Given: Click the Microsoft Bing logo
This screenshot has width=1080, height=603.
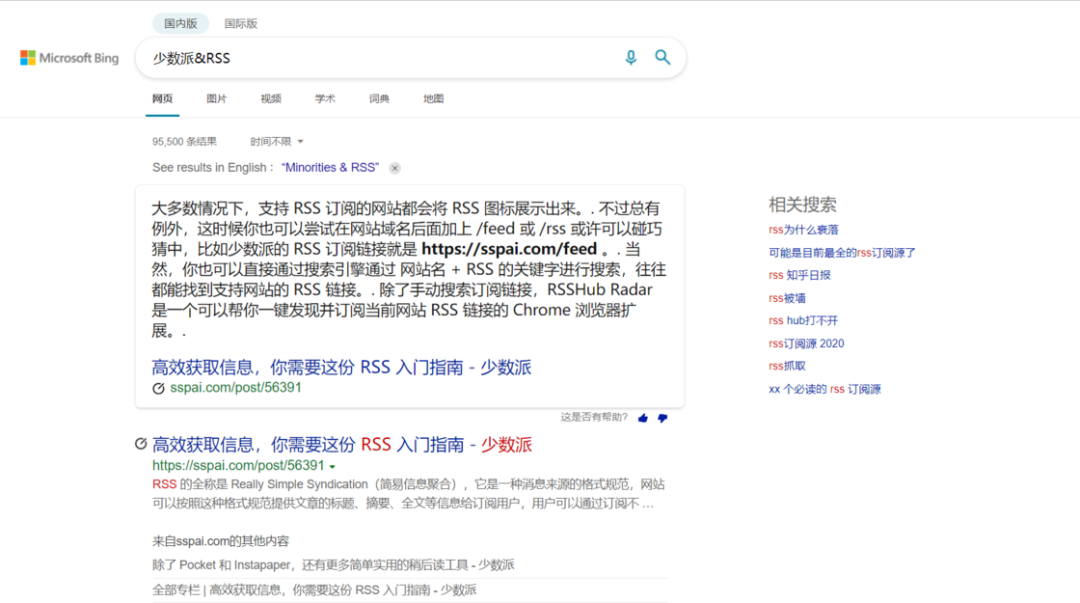Looking at the screenshot, I should coord(70,58).
